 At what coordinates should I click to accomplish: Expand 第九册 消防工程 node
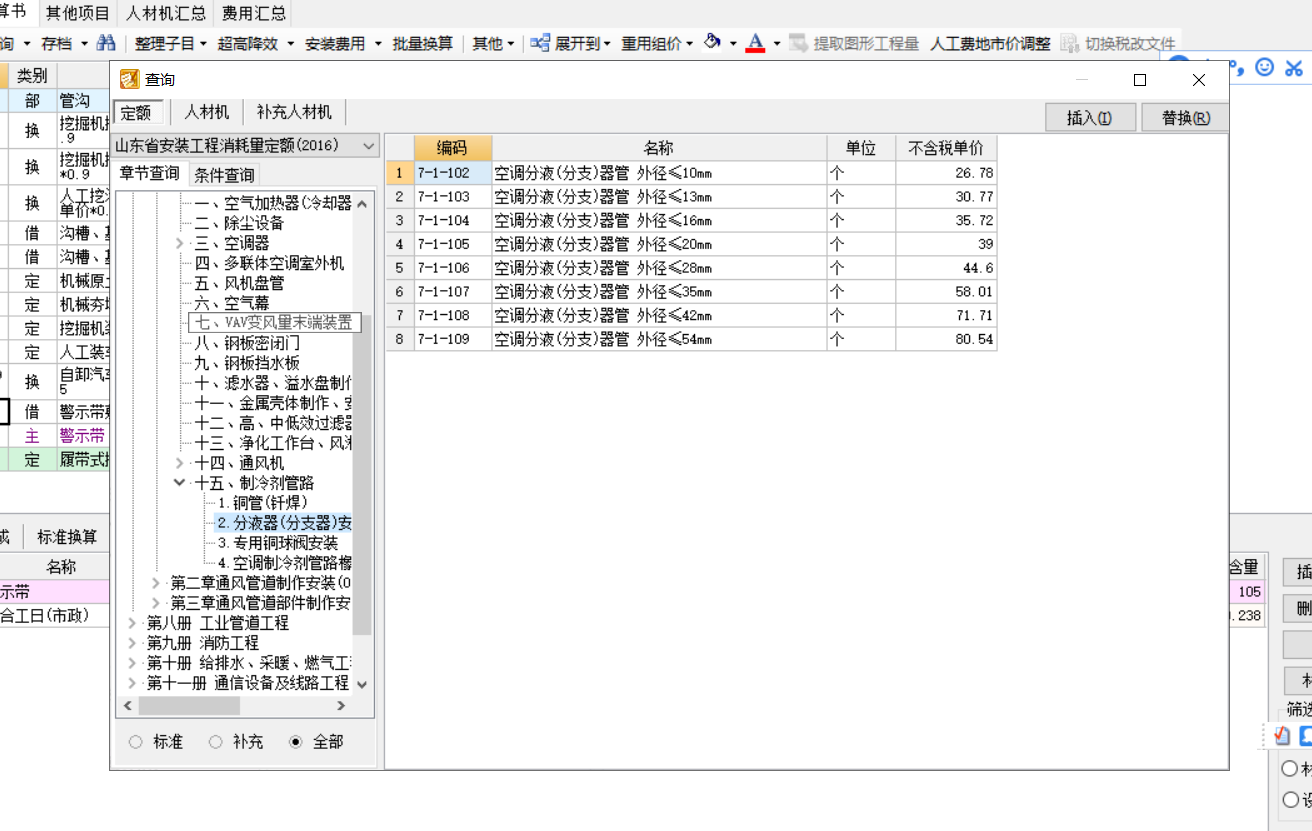click(x=132, y=643)
